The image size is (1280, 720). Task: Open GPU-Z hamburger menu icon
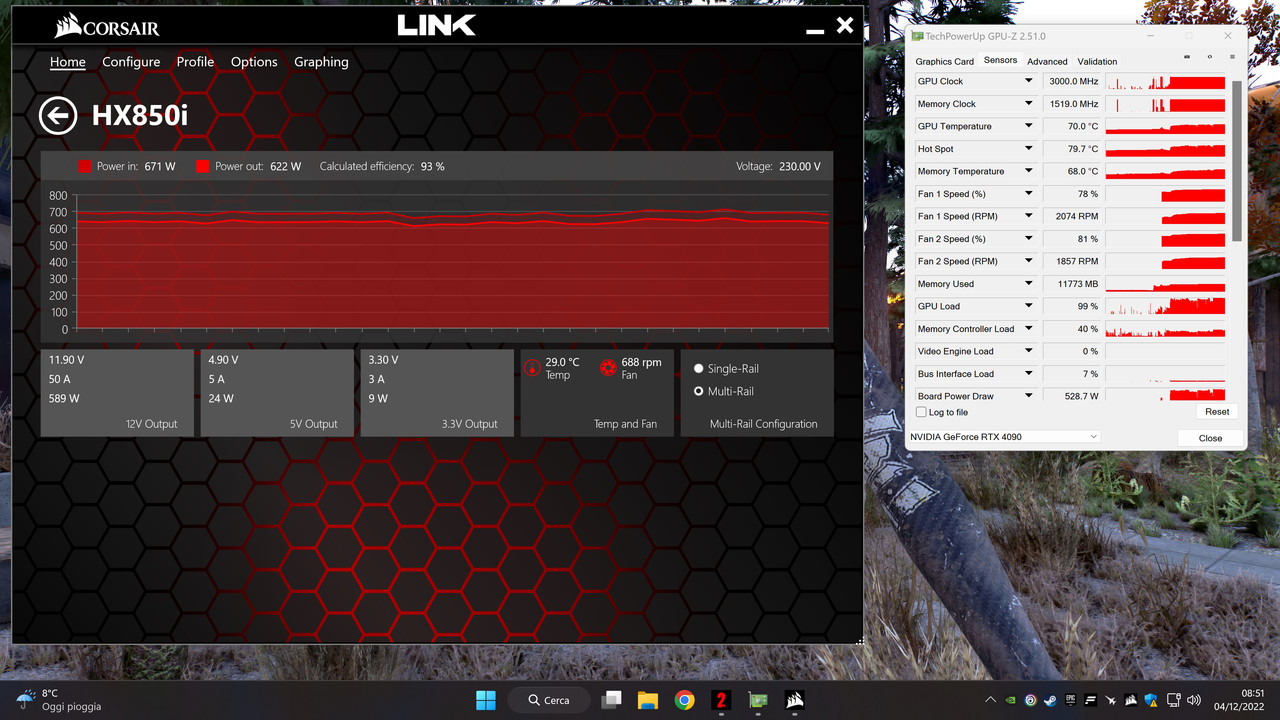(1232, 57)
